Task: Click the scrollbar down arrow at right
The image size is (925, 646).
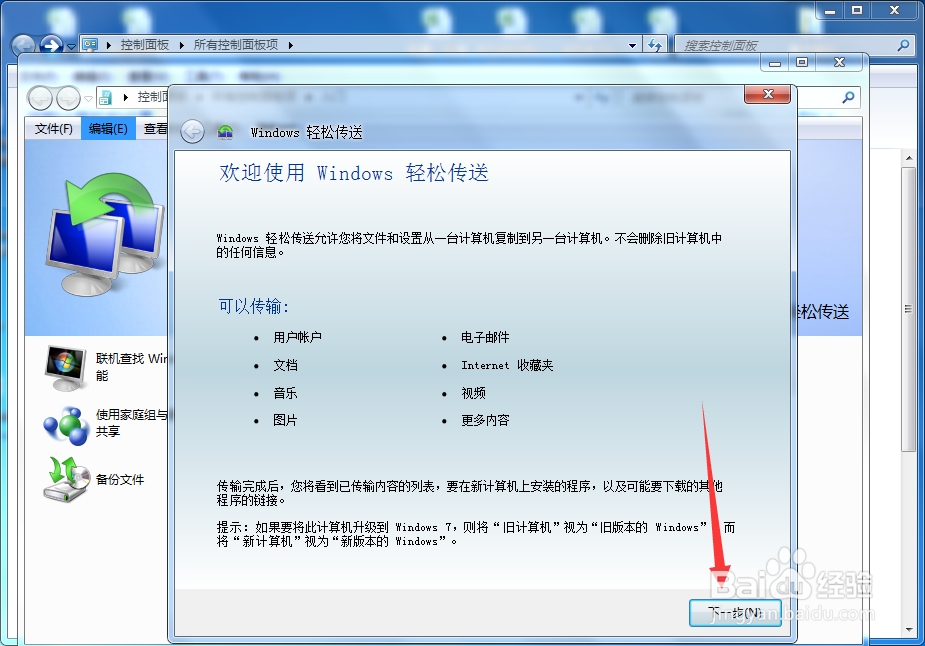Action: click(x=908, y=629)
